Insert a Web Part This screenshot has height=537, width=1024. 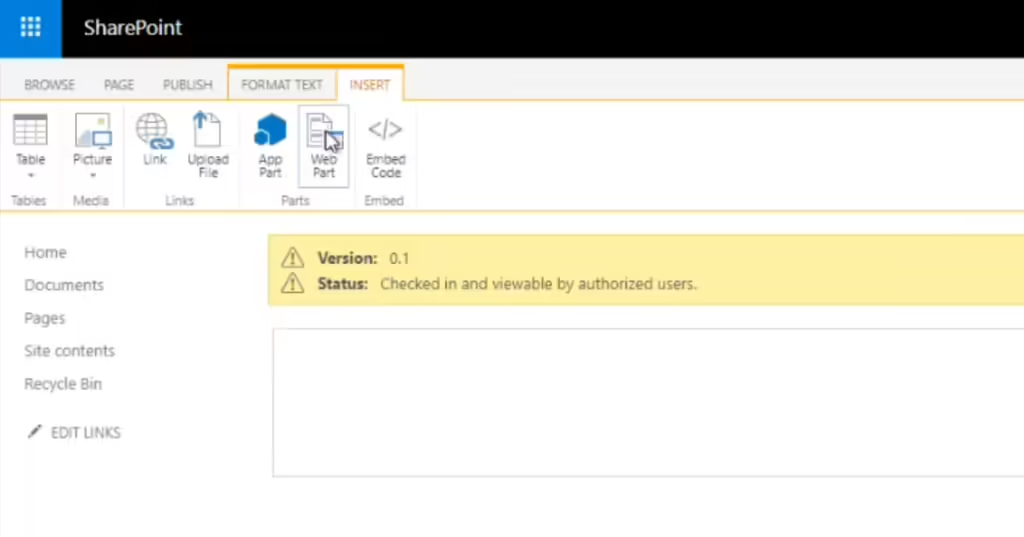(324, 146)
